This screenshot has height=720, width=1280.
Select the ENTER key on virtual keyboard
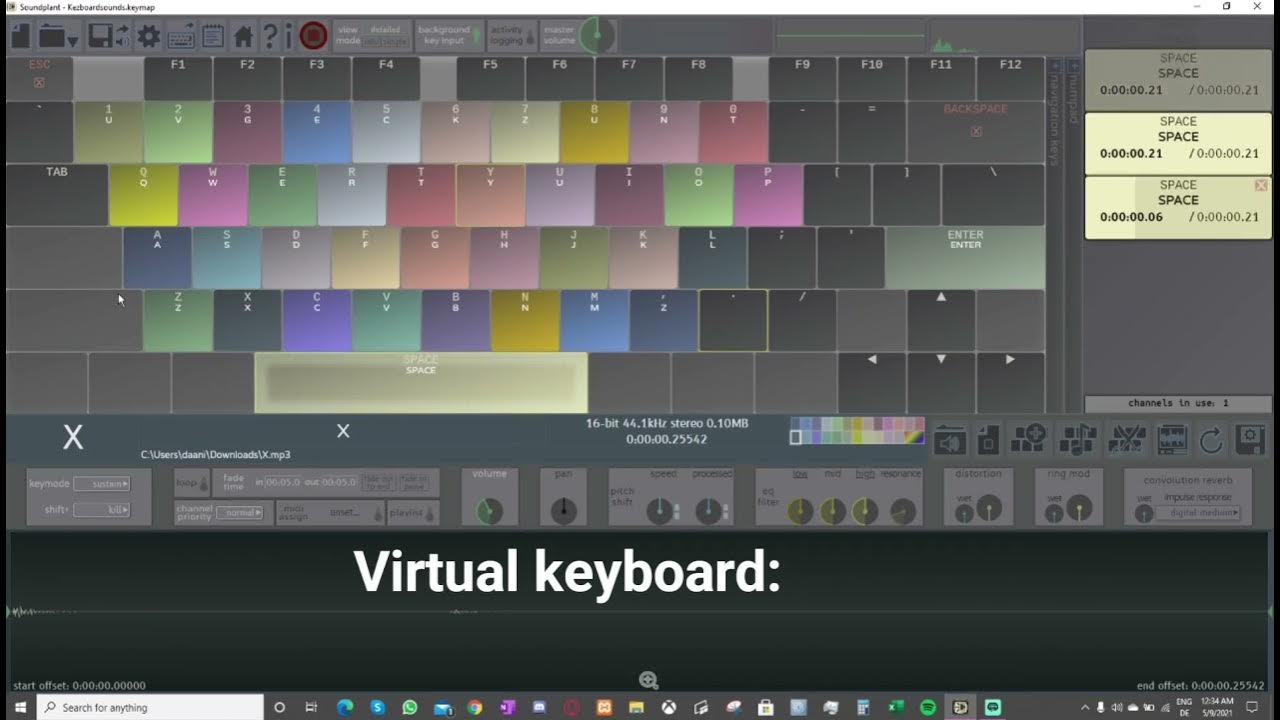pos(965,257)
